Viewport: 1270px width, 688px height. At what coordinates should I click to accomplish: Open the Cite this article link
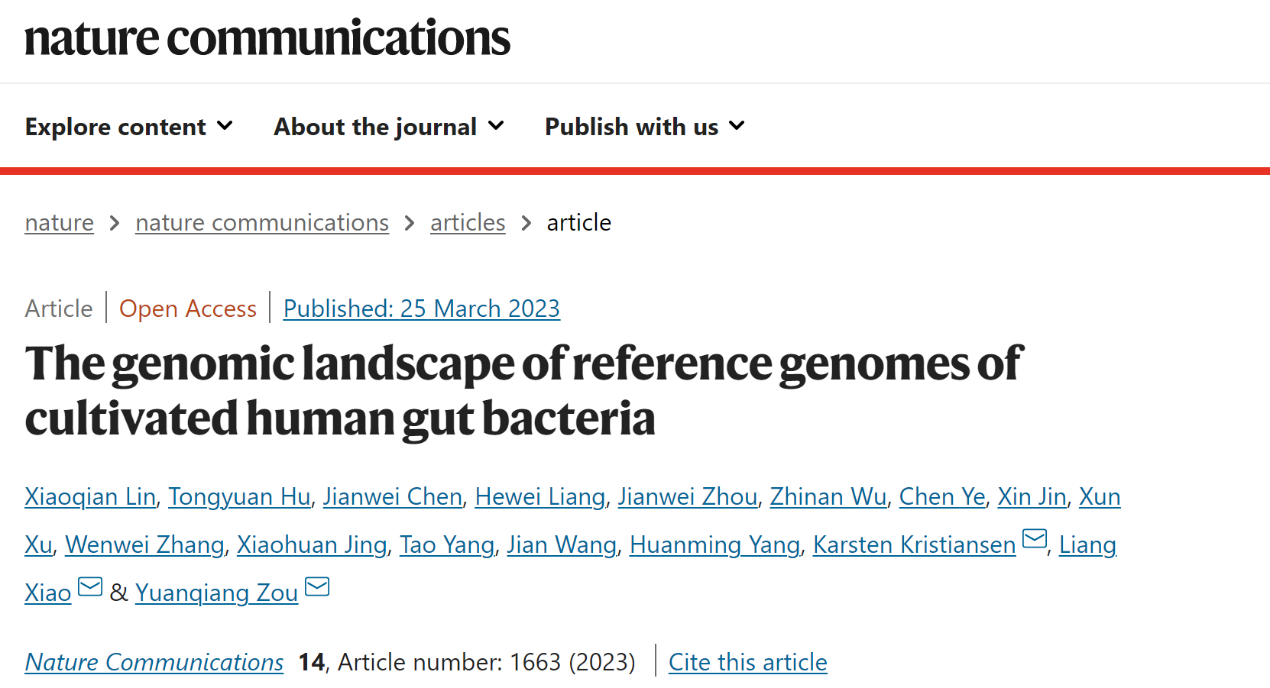point(748,662)
